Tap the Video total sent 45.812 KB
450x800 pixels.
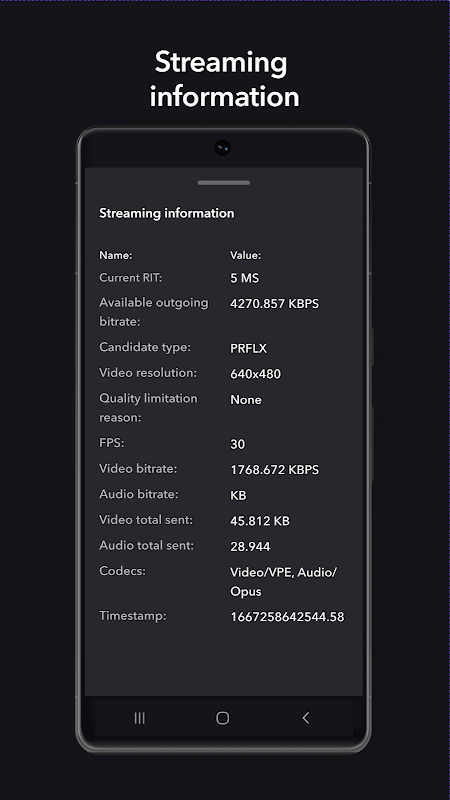(x=260, y=521)
